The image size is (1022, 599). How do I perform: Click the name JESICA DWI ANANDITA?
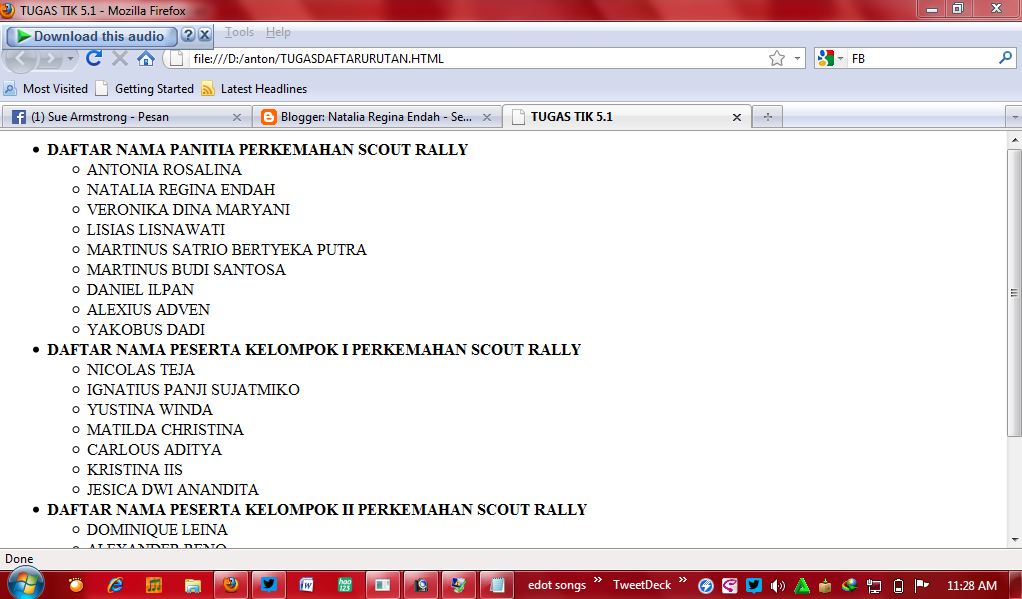[x=173, y=489]
